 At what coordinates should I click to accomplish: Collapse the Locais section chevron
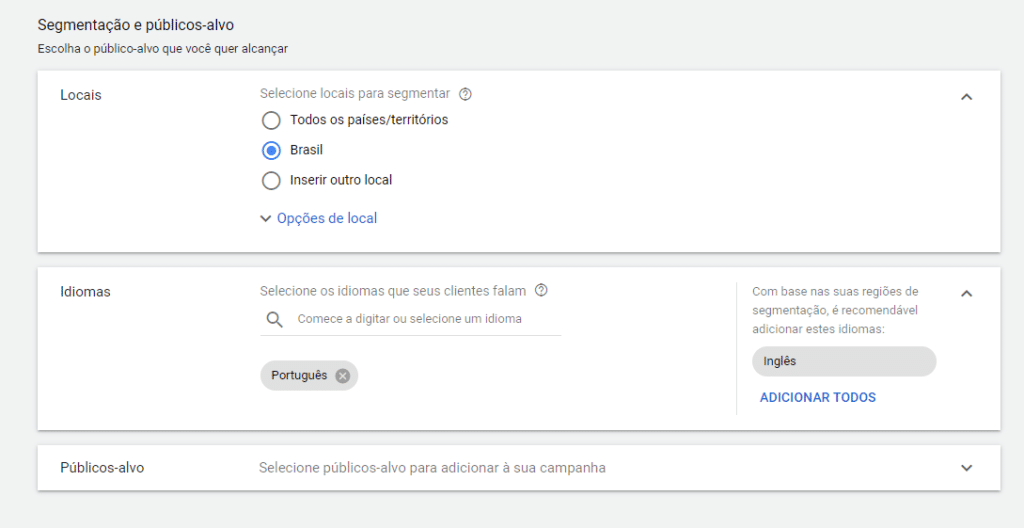pyautogui.click(x=967, y=97)
